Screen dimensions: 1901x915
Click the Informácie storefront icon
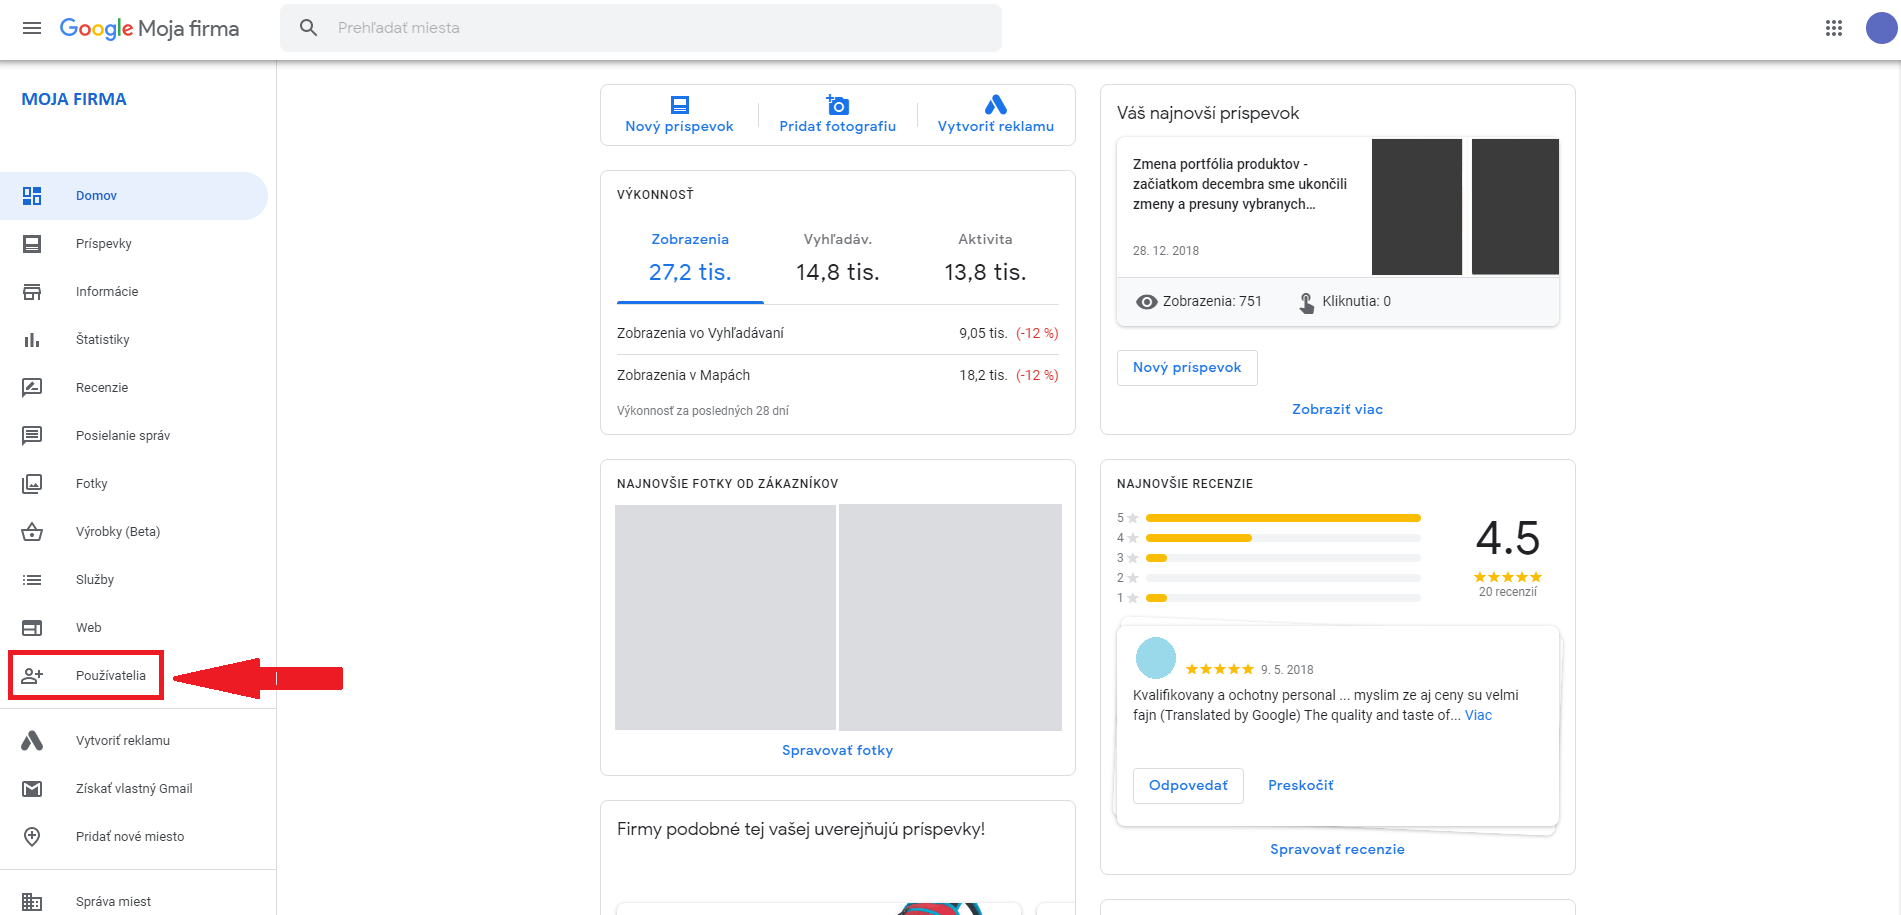click(x=32, y=292)
